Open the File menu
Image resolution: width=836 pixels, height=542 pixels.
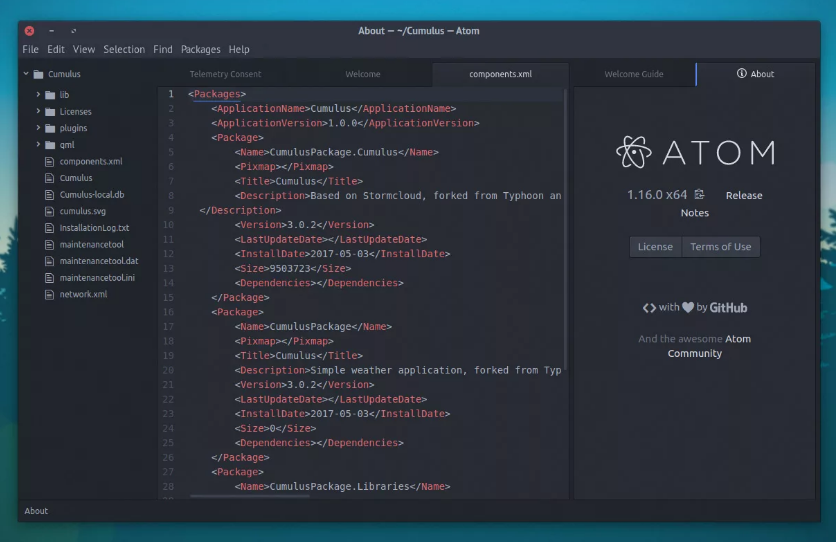pos(30,49)
